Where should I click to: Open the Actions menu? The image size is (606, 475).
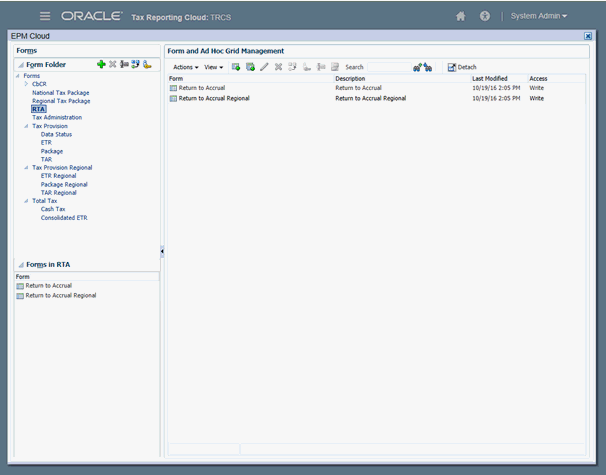(x=186, y=67)
